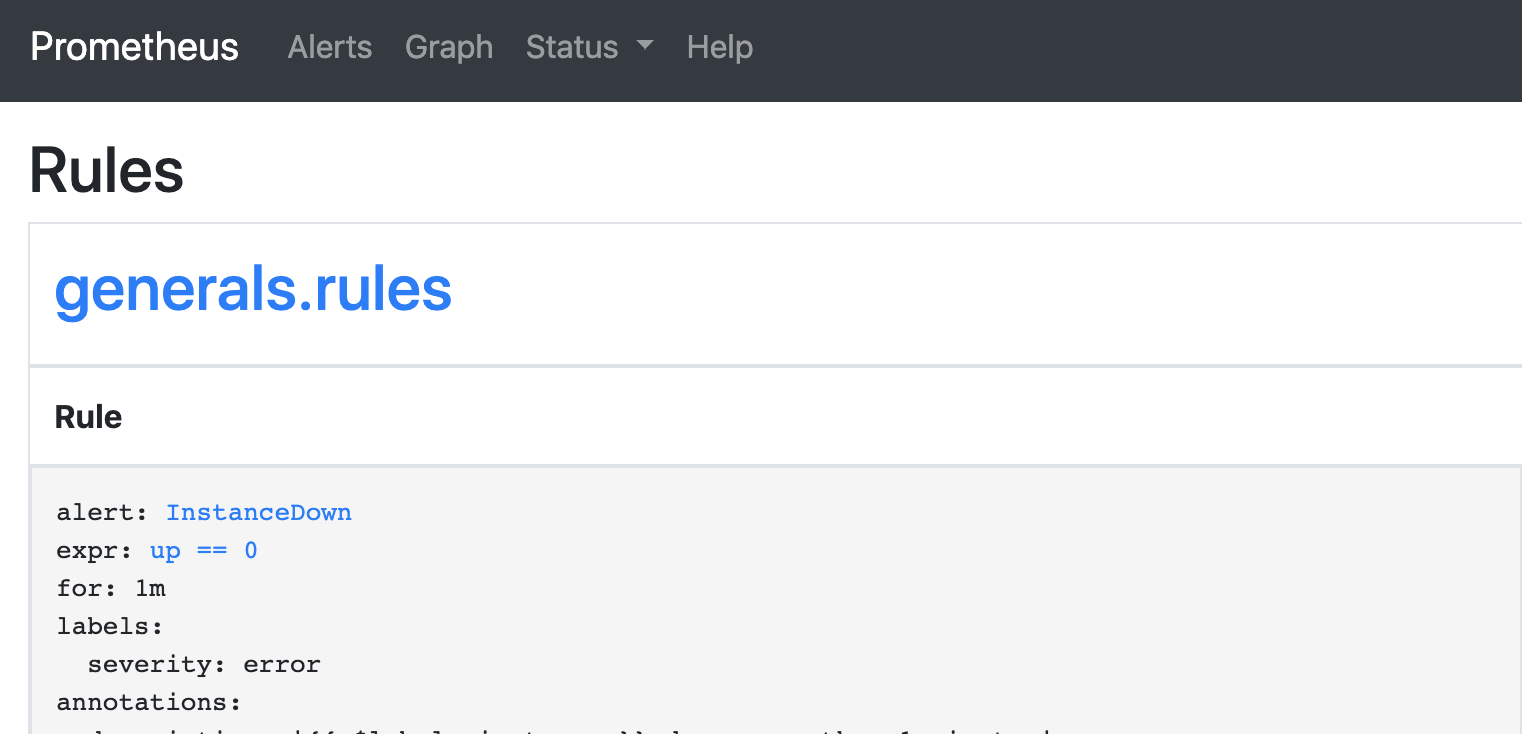Viewport: 1522px width, 734px height.
Task: Open the generals.rules group link
Action: 253,290
